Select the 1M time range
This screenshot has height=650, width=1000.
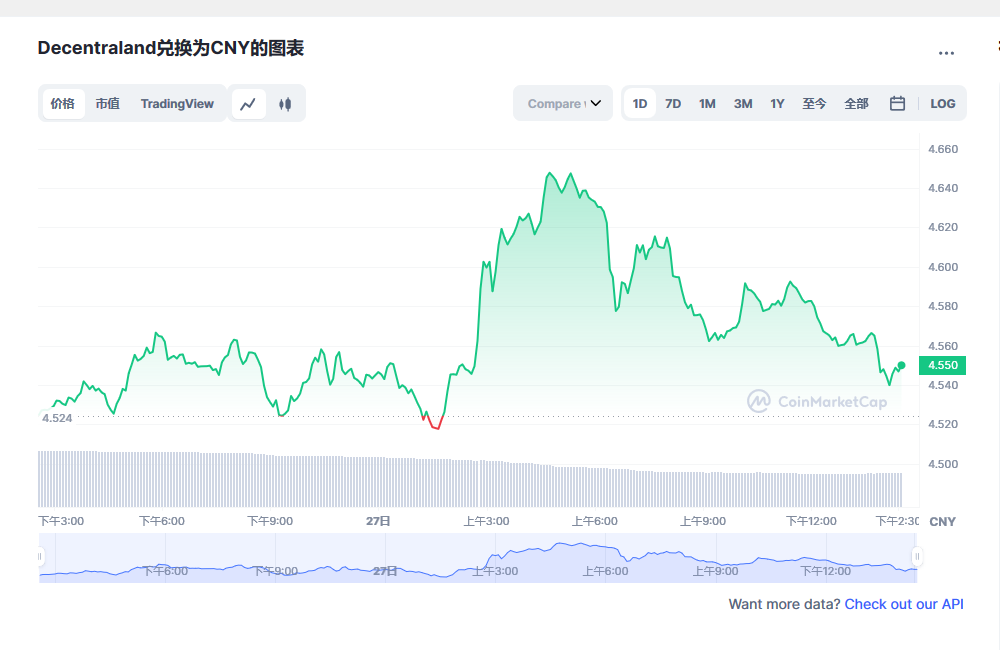[x=707, y=103]
